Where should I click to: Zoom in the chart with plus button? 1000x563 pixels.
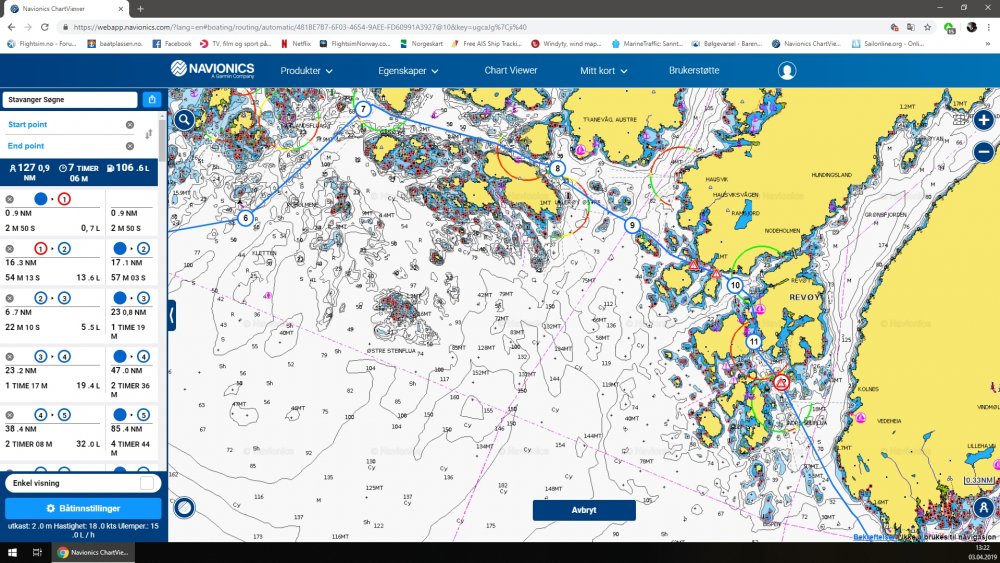(x=983, y=120)
